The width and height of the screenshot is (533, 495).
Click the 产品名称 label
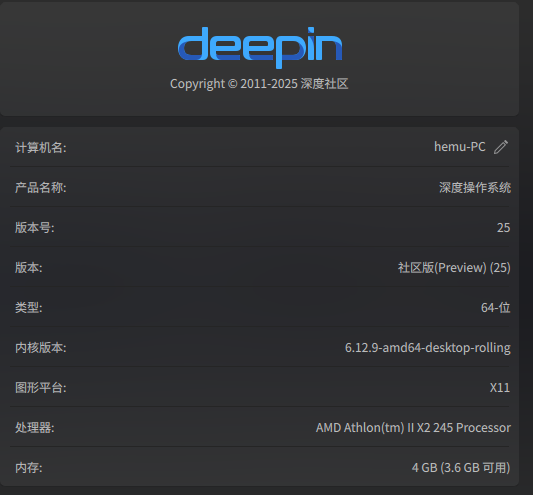[41, 187]
